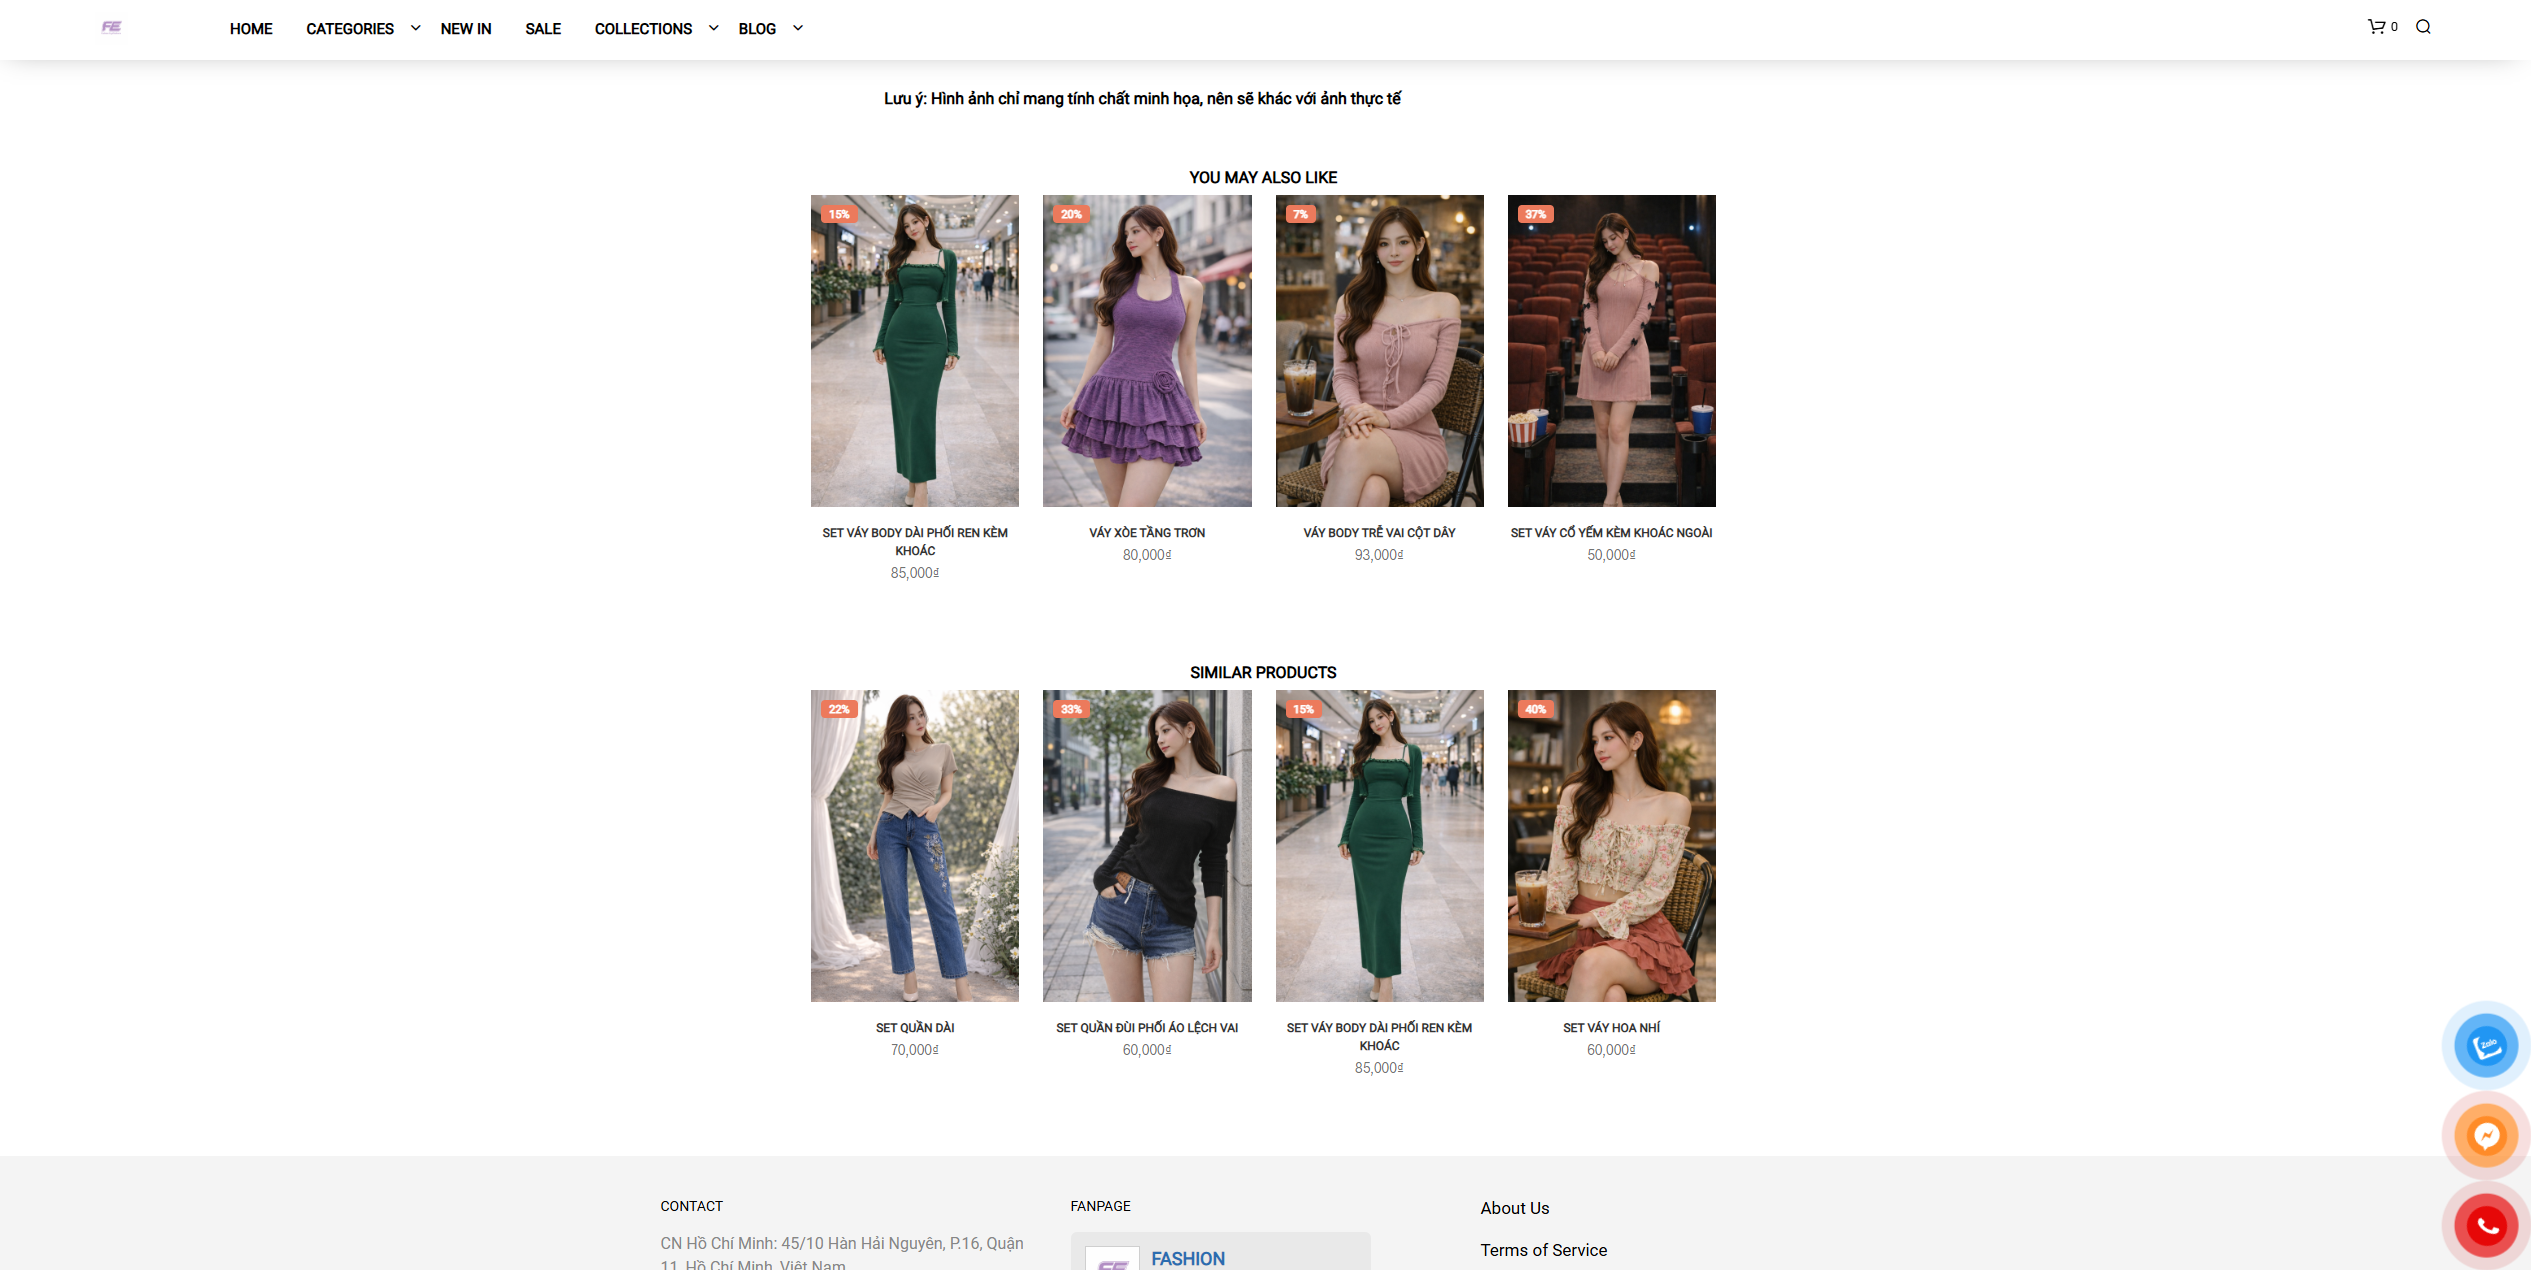This screenshot has height=1270, width=2531.
Task: Open the Terms of Service link
Action: point(1543,1250)
